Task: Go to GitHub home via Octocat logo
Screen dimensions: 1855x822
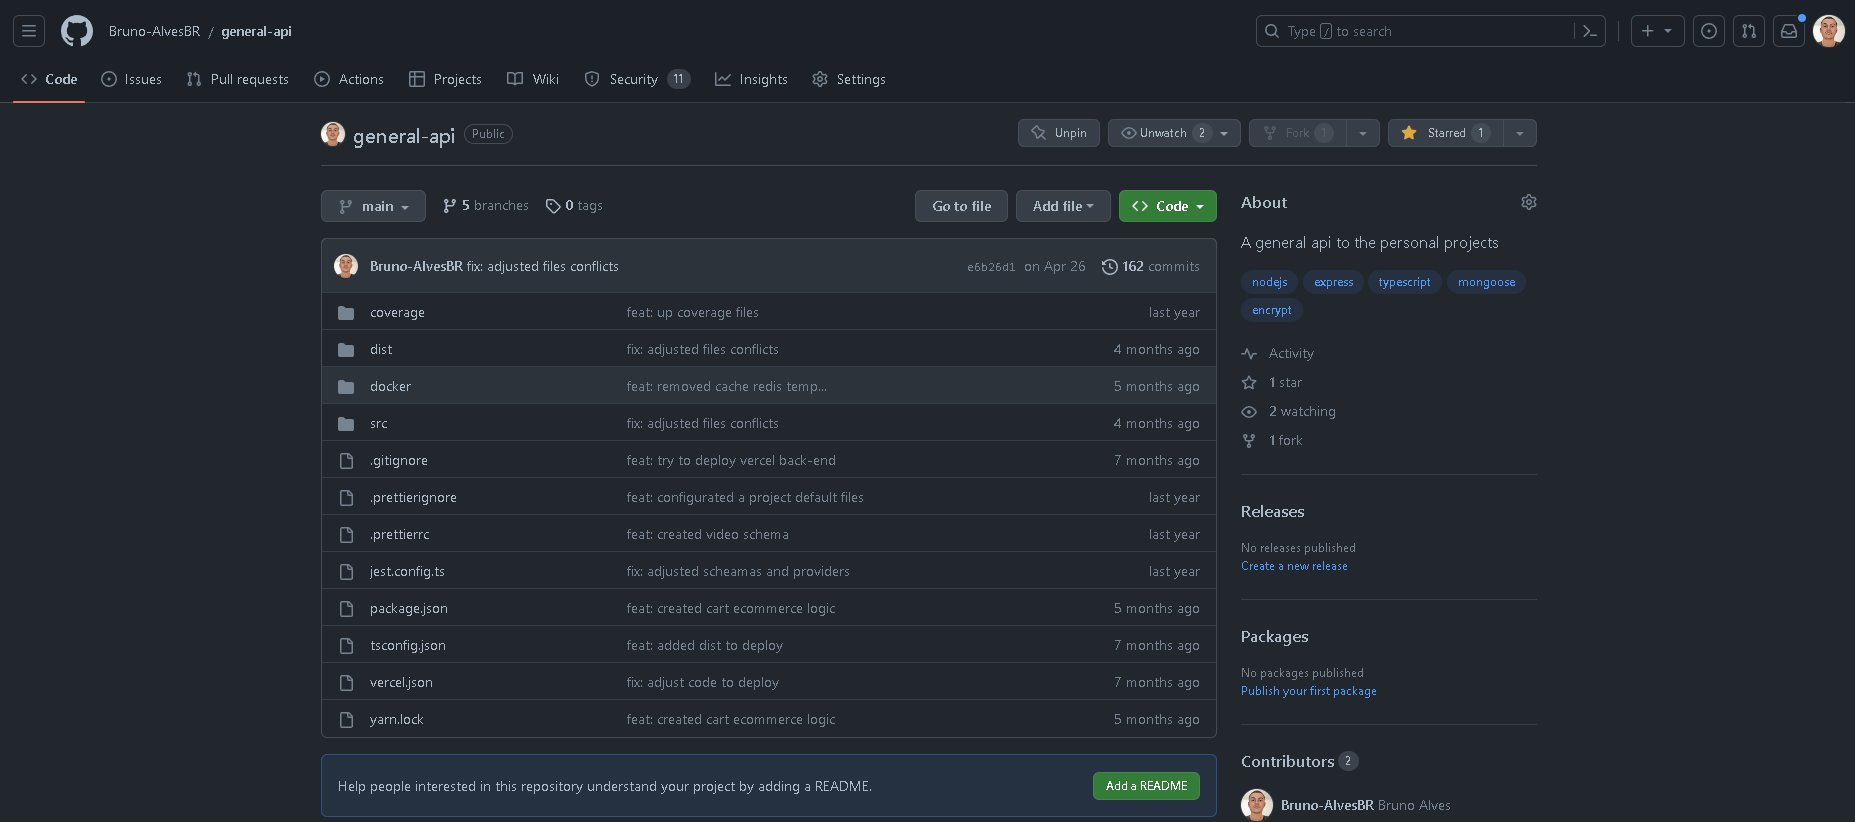Action: point(77,31)
